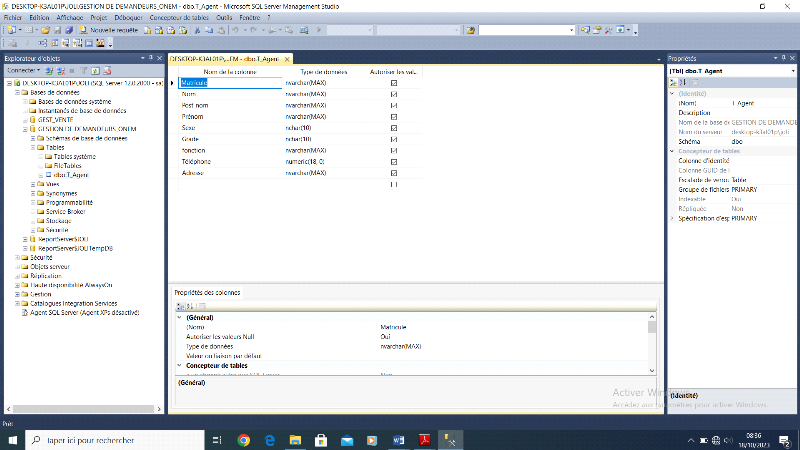Click the Disconnect icon in Object Explorer

point(61,70)
